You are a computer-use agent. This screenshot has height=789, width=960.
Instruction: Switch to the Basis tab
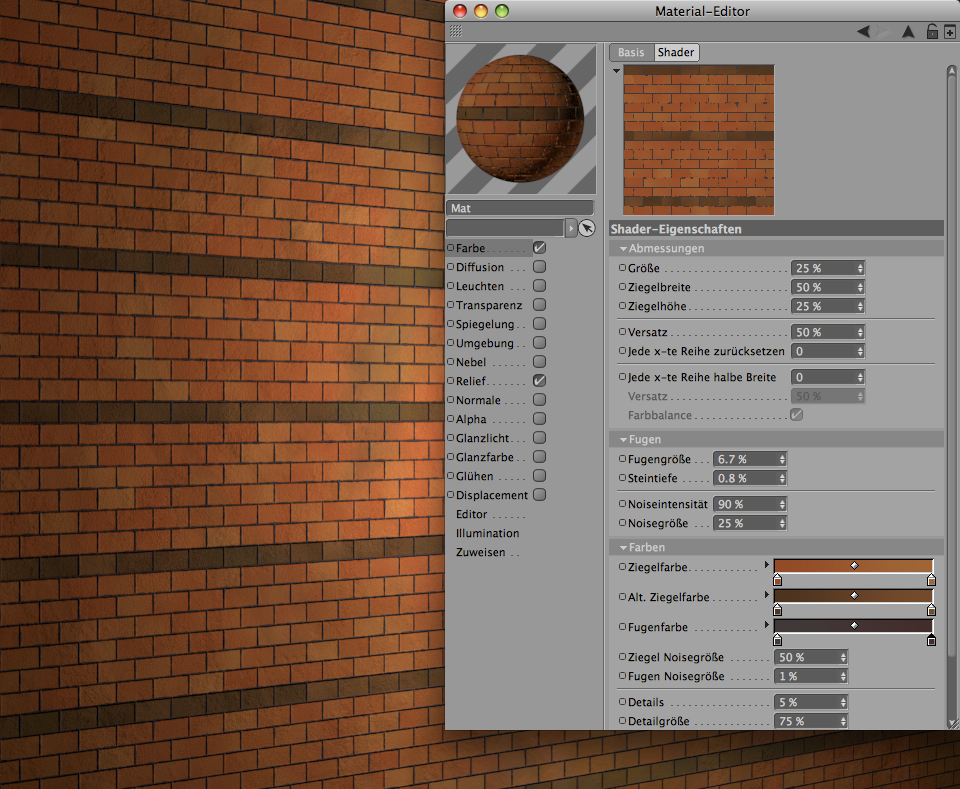point(631,52)
